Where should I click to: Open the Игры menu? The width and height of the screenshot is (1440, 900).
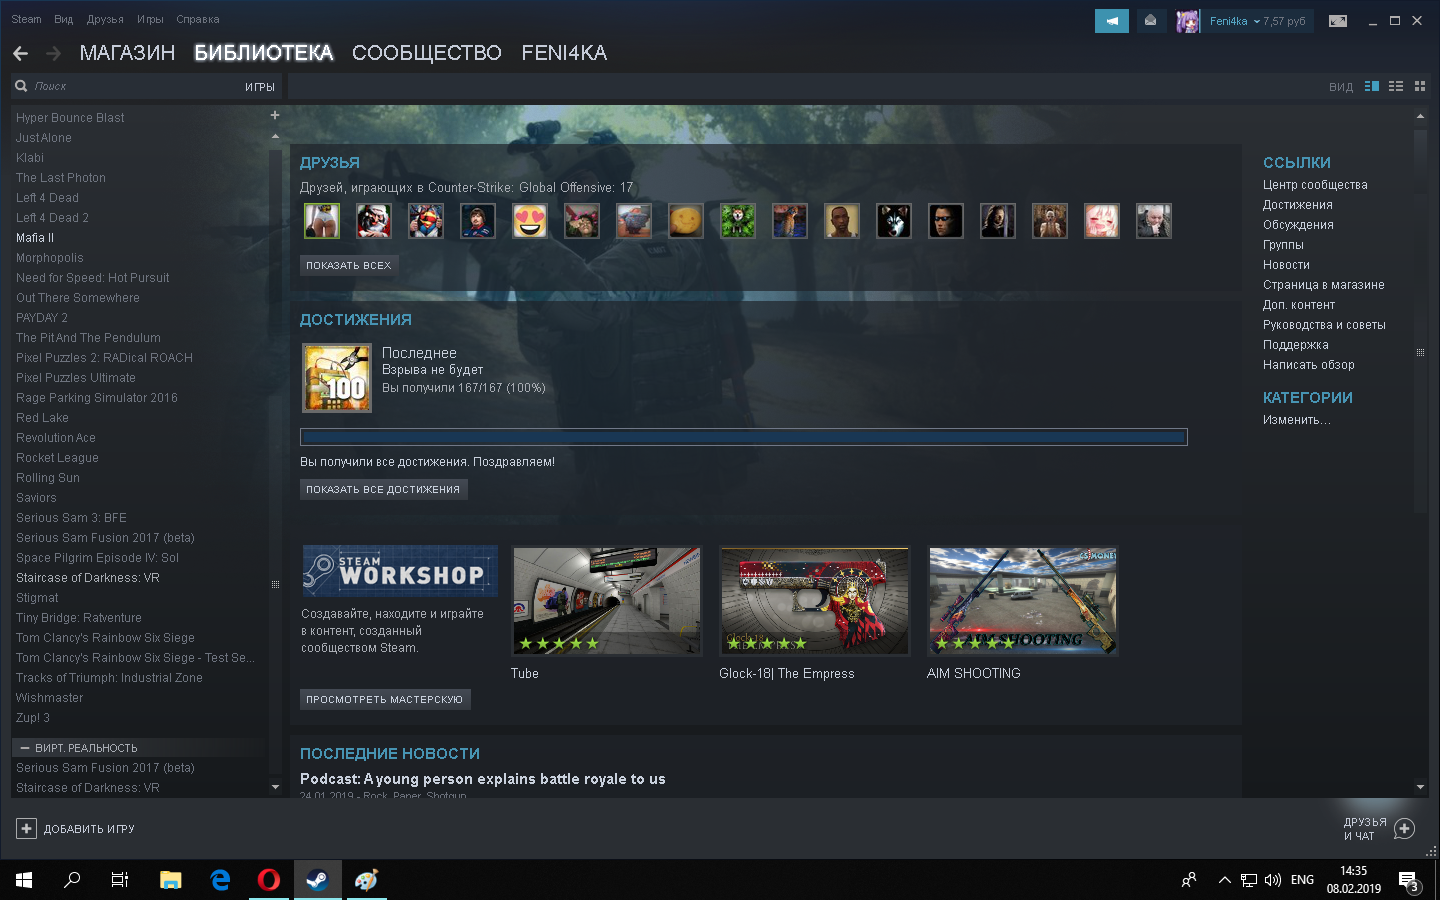pyautogui.click(x=150, y=19)
